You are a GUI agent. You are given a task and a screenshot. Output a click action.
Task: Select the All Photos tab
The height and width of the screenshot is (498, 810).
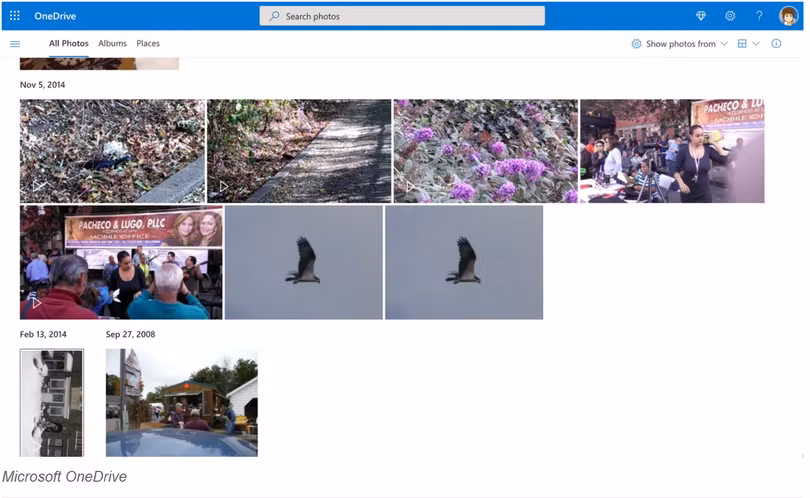click(x=69, y=44)
